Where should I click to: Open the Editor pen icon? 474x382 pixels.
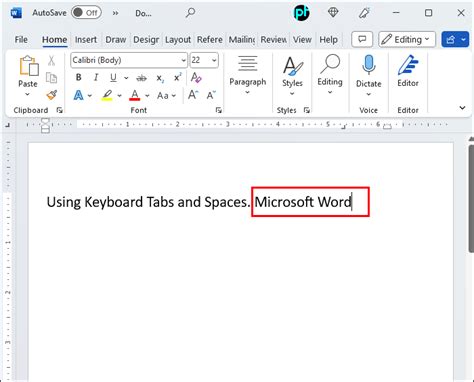click(408, 71)
